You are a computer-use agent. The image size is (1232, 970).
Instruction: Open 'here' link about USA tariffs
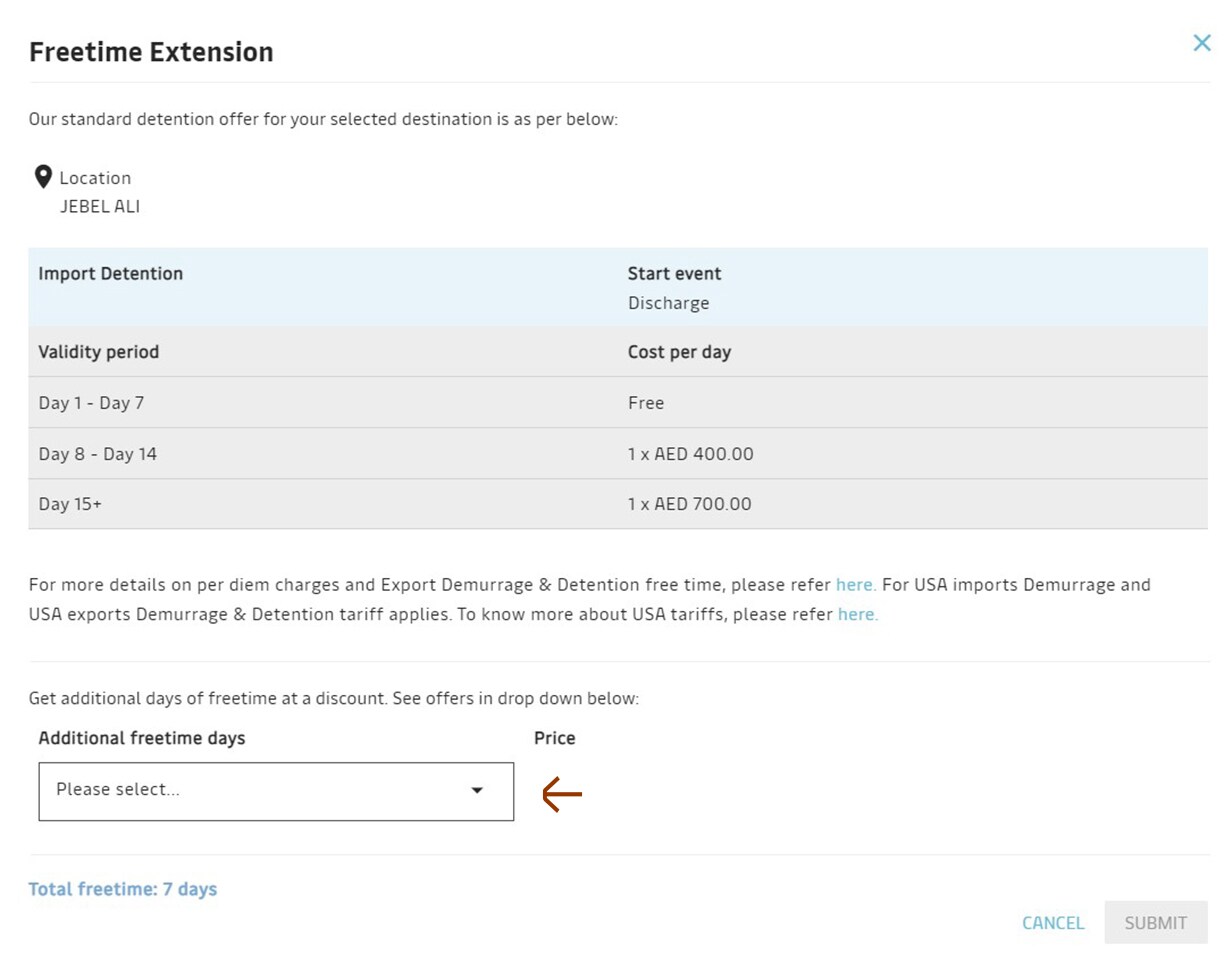click(x=857, y=614)
